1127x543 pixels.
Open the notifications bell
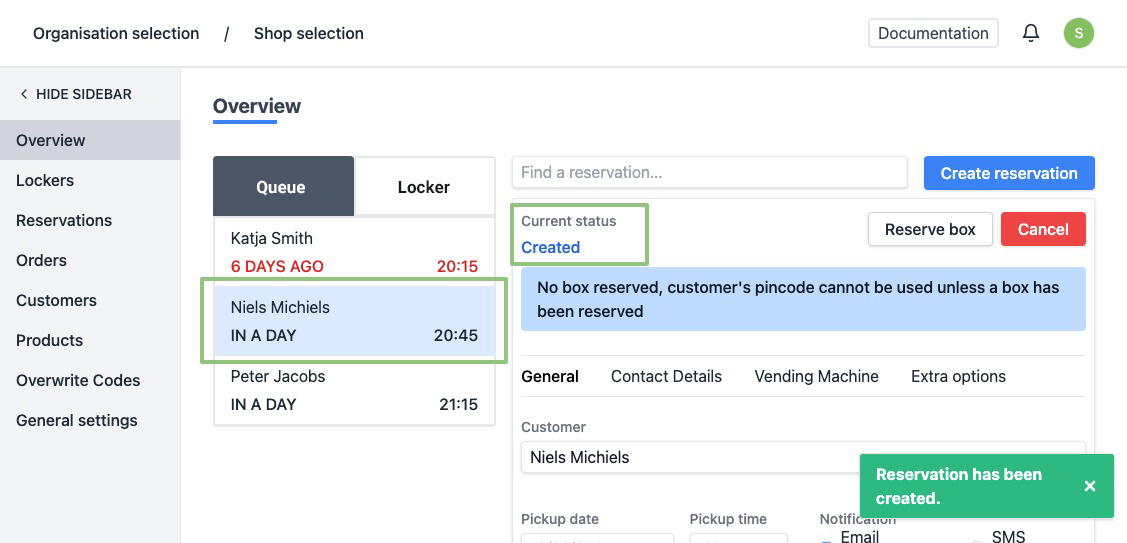coord(1031,33)
